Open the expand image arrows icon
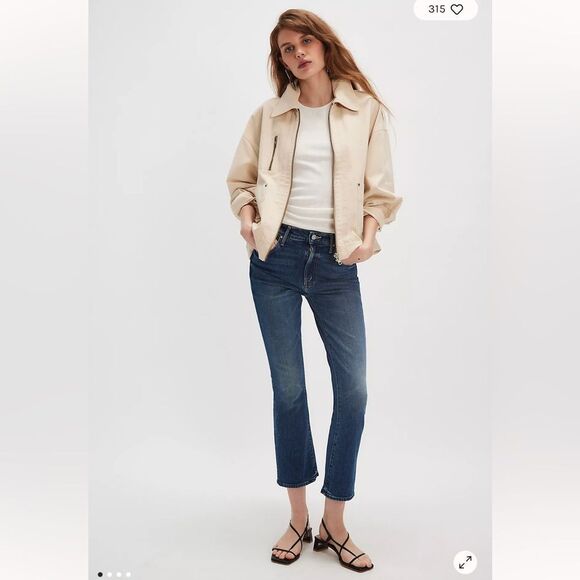The image size is (580, 580). 465,563
